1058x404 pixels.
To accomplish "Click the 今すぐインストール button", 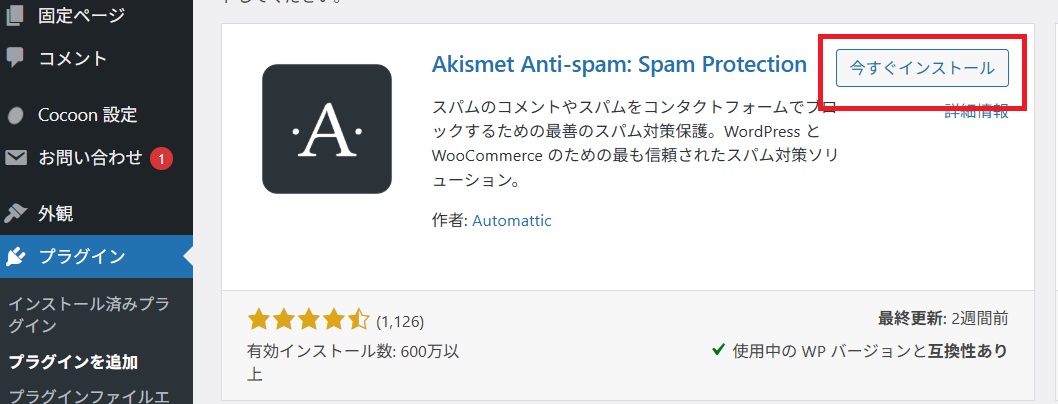I will tap(922, 68).
